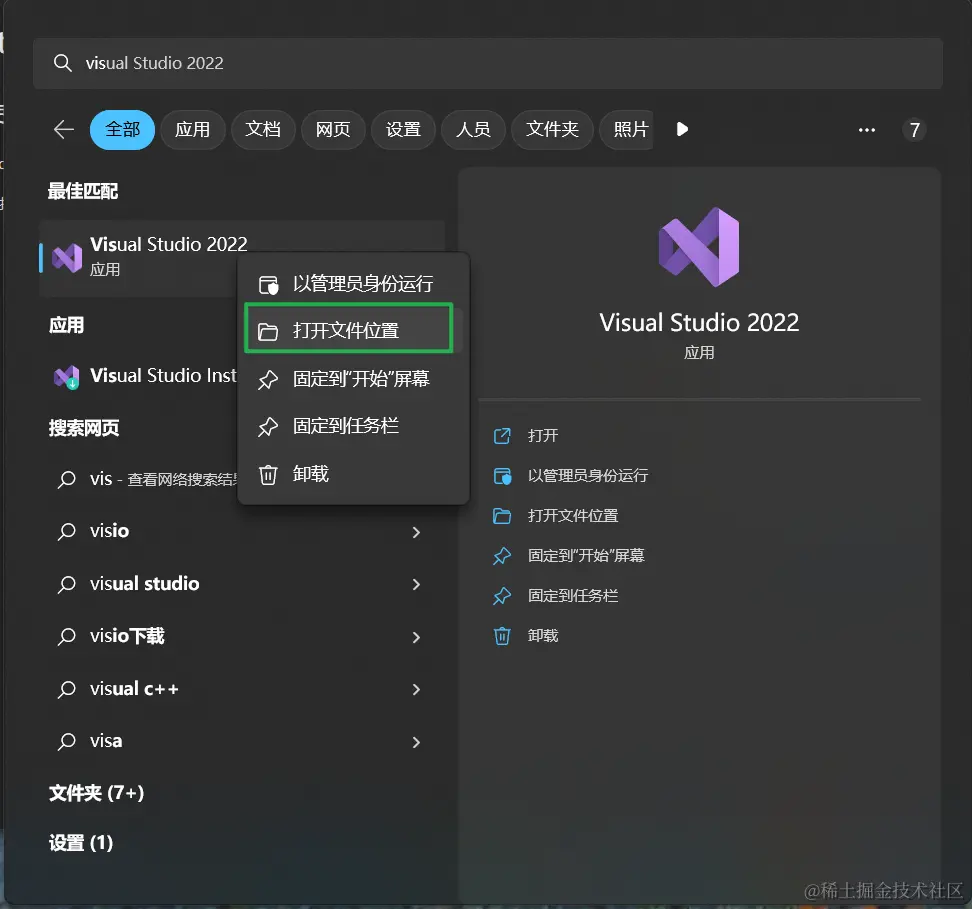
Task: Click 以管理员身份运行 in right preview pane
Action: 588,476
